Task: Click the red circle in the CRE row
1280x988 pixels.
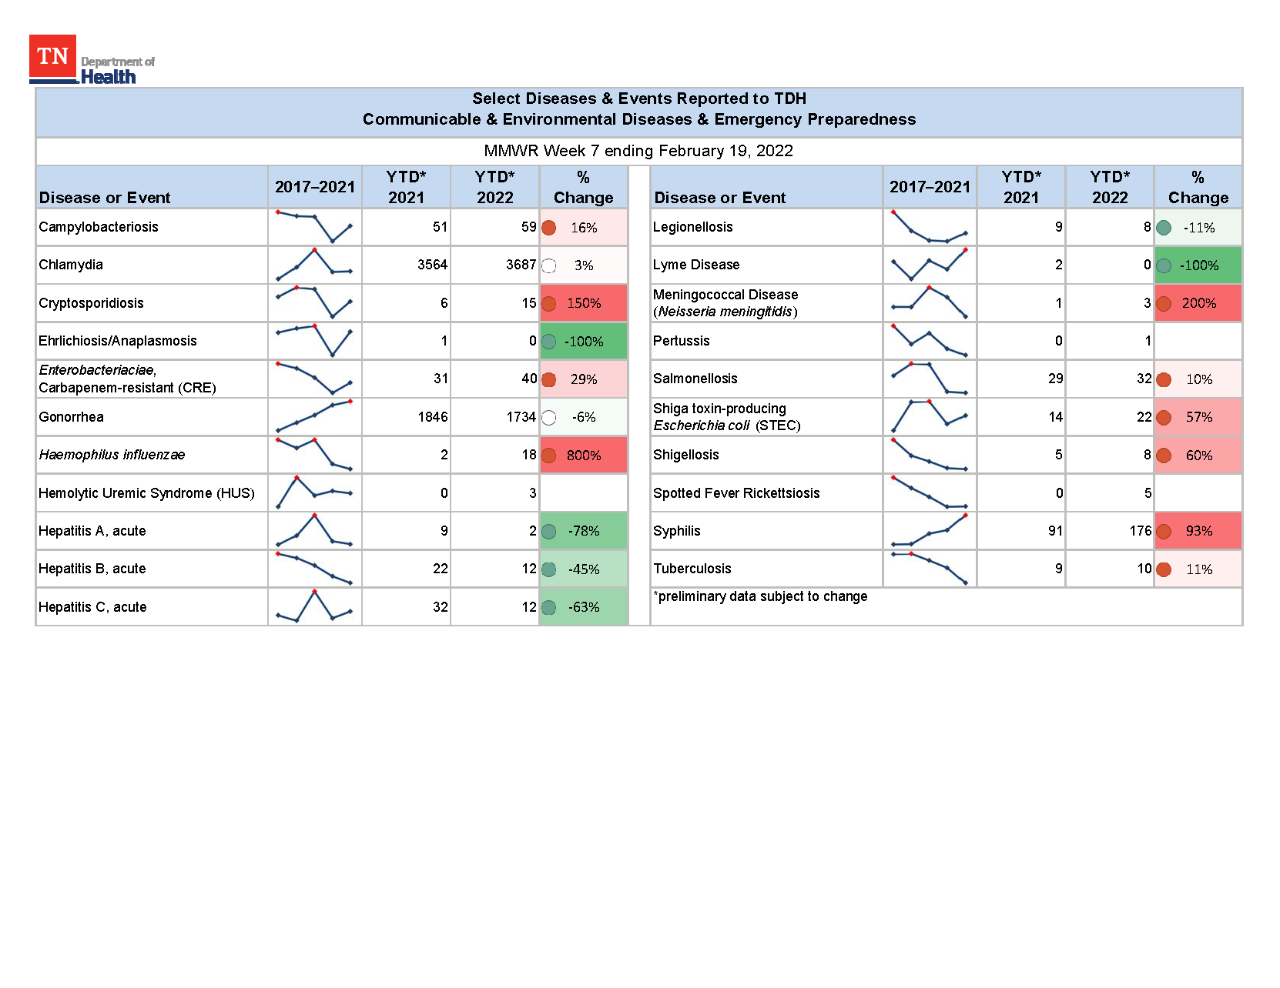Action: coord(549,380)
